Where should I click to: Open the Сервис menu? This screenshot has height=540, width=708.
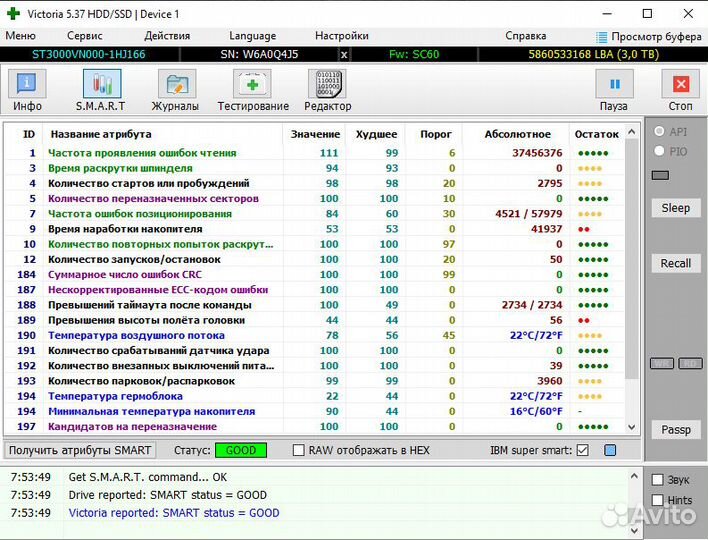click(84, 36)
